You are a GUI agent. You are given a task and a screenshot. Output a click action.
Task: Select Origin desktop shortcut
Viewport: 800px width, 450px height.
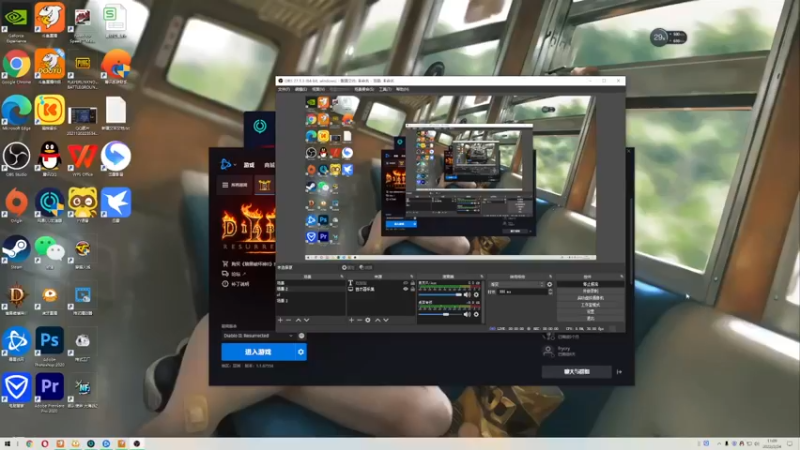(x=16, y=205)
